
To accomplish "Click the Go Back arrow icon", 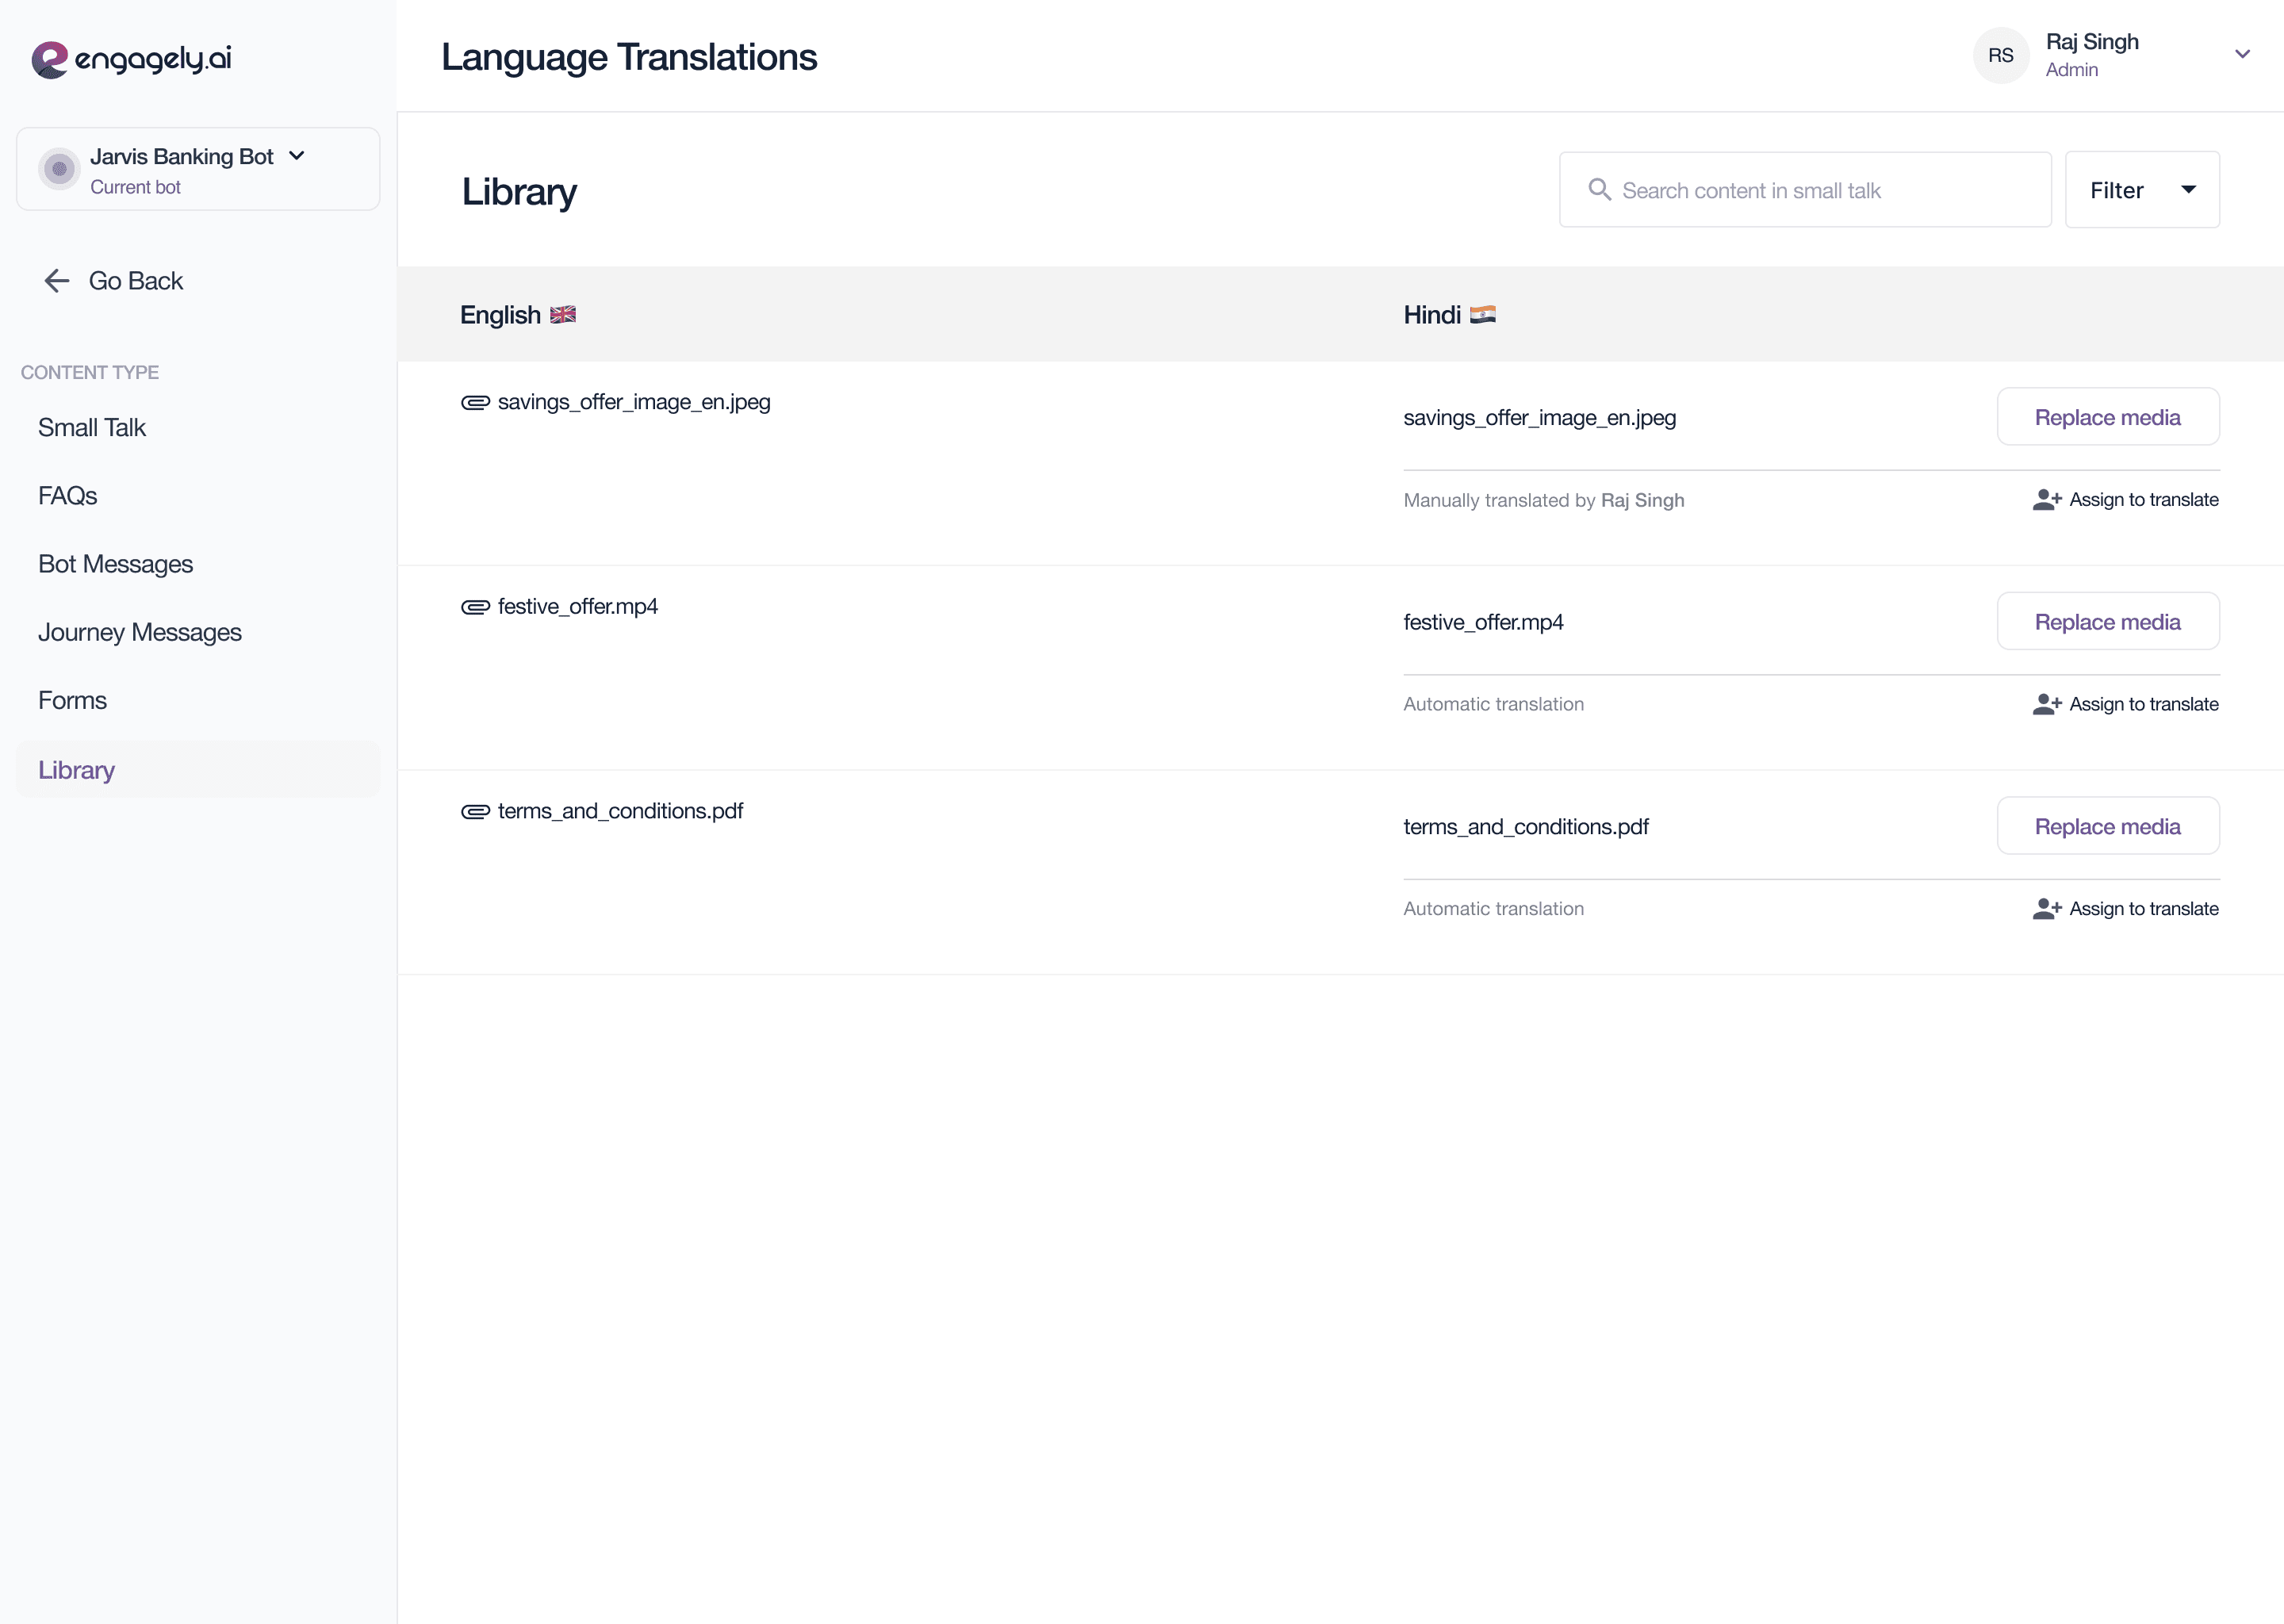I will pyautogui.click(x=57, y=281).
